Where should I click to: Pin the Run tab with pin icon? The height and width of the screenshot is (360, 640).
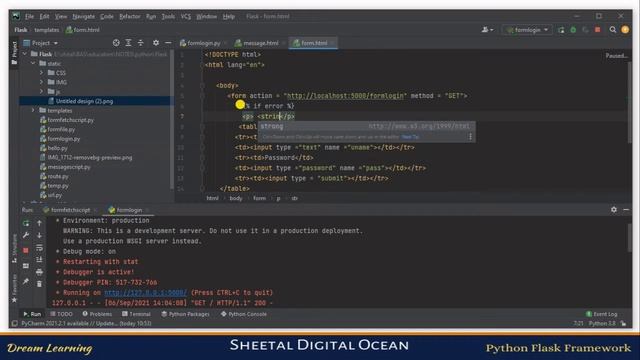(26, 281)
